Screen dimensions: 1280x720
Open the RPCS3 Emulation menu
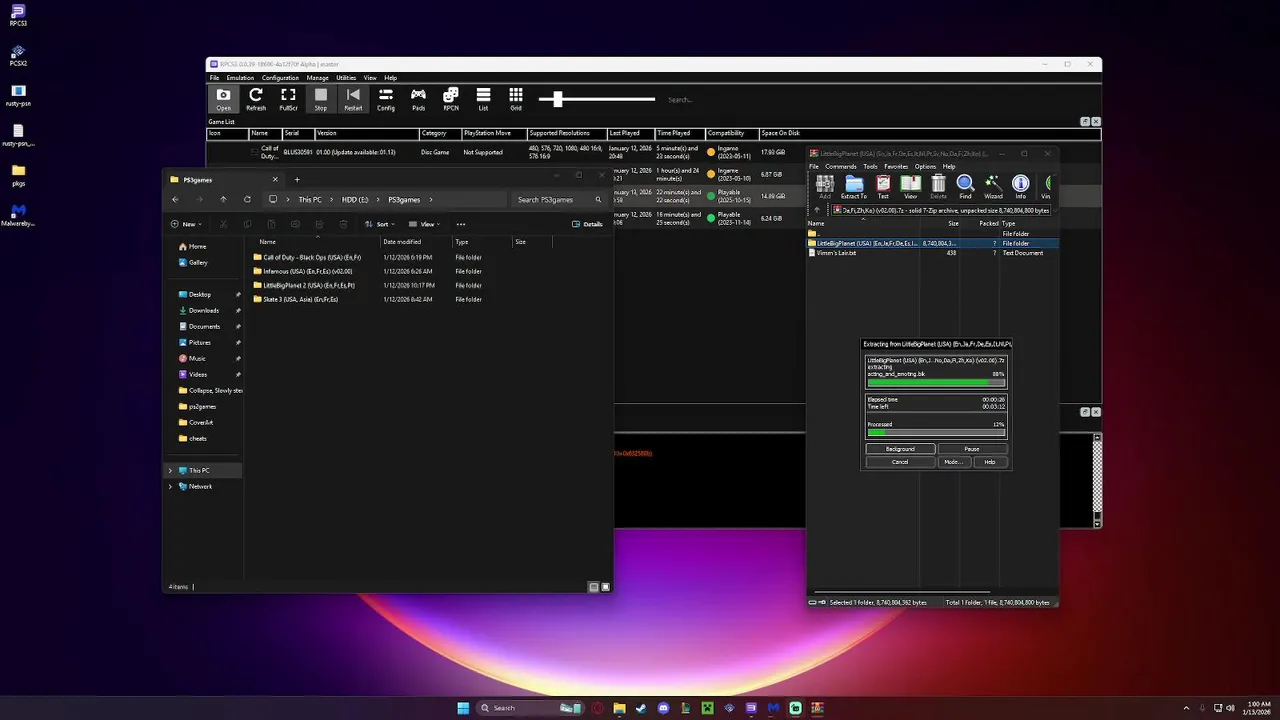[x=240, y=78]
